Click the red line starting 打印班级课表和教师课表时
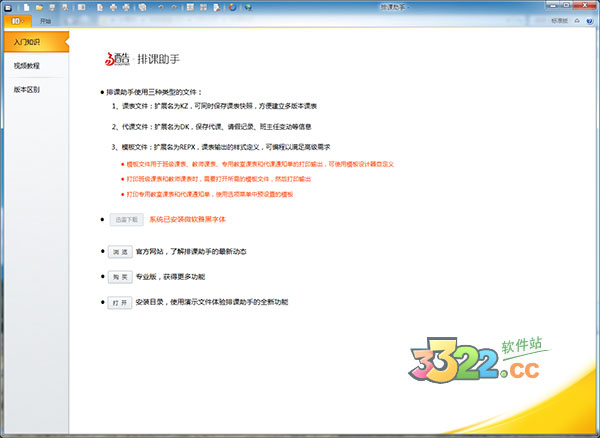 click(x=218, y=179)
